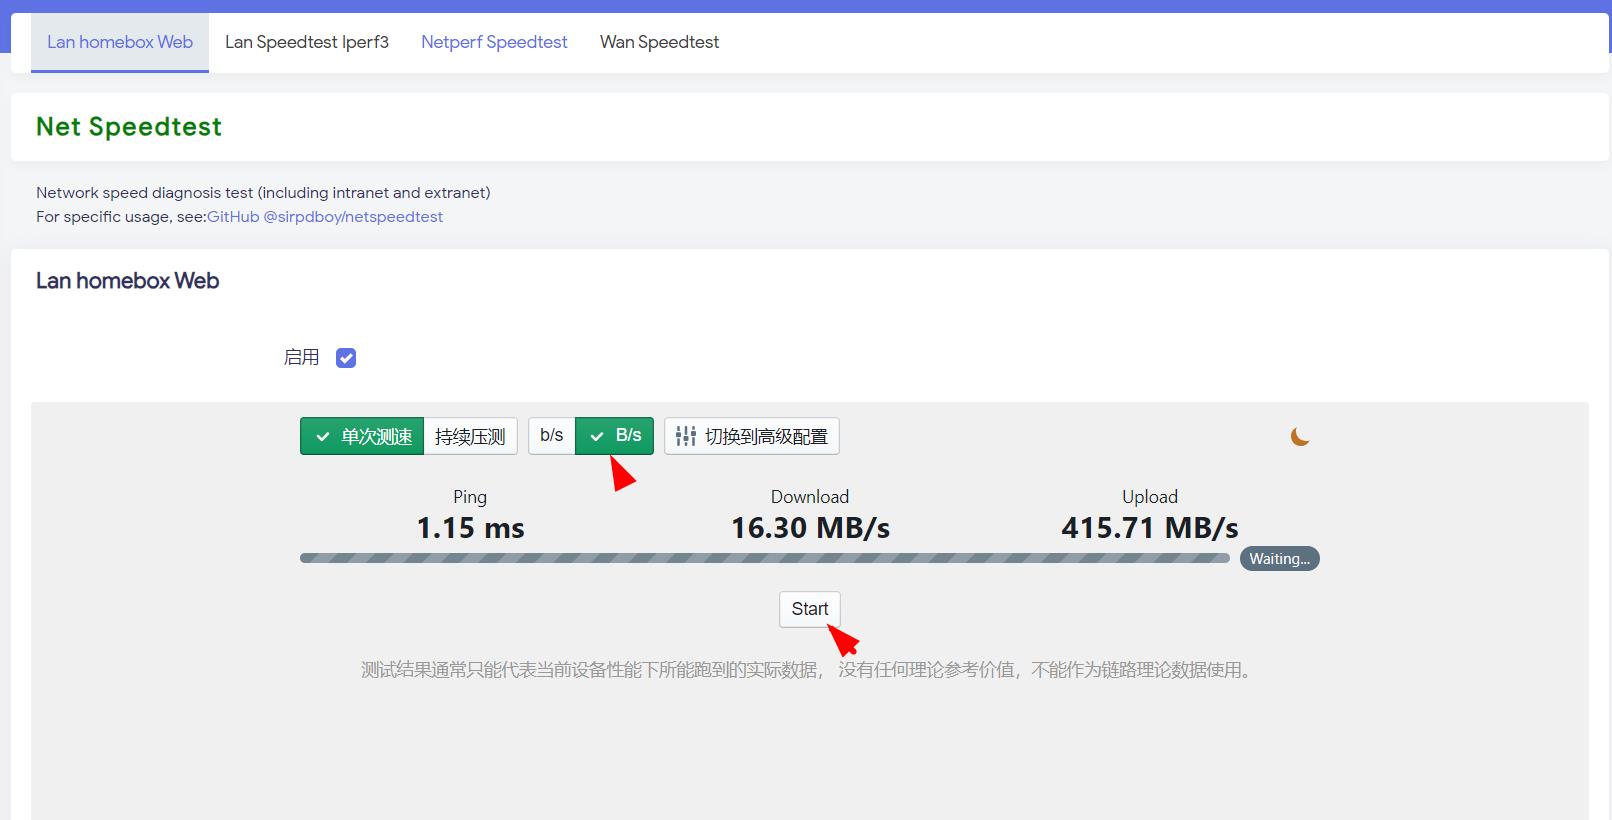Click the Upload label
1612x820 pixels.
click(1150, 497)
